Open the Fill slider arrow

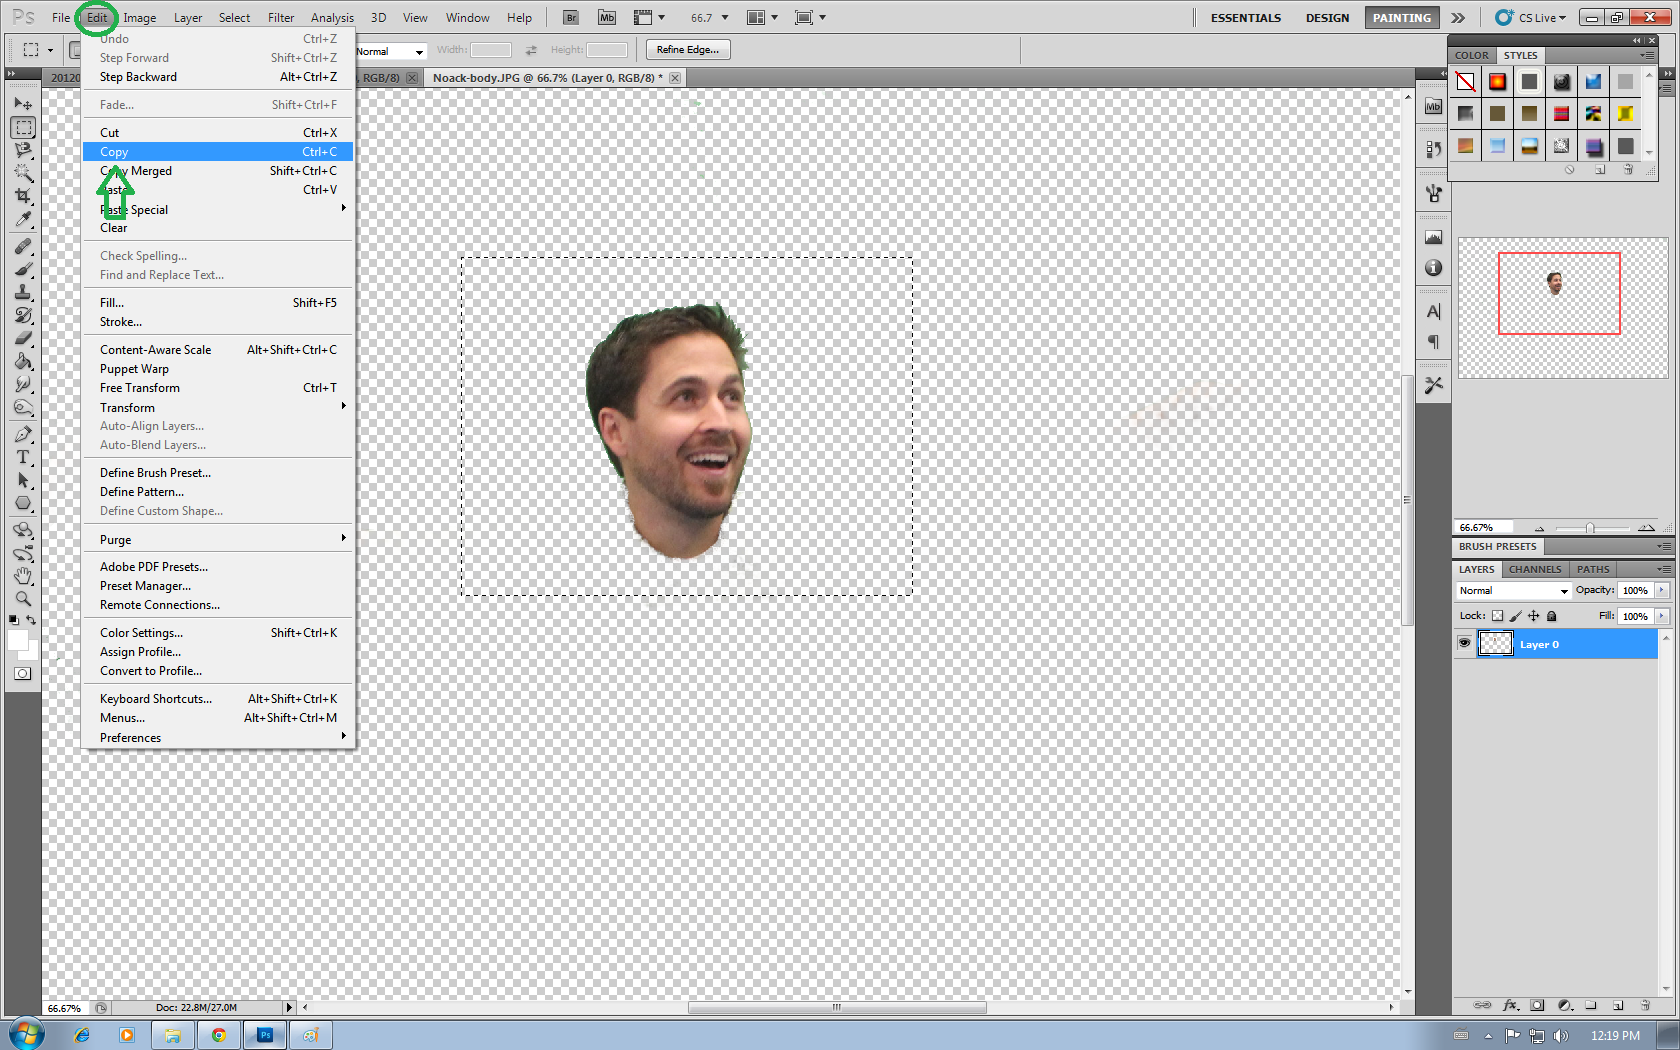[1662, 616]
